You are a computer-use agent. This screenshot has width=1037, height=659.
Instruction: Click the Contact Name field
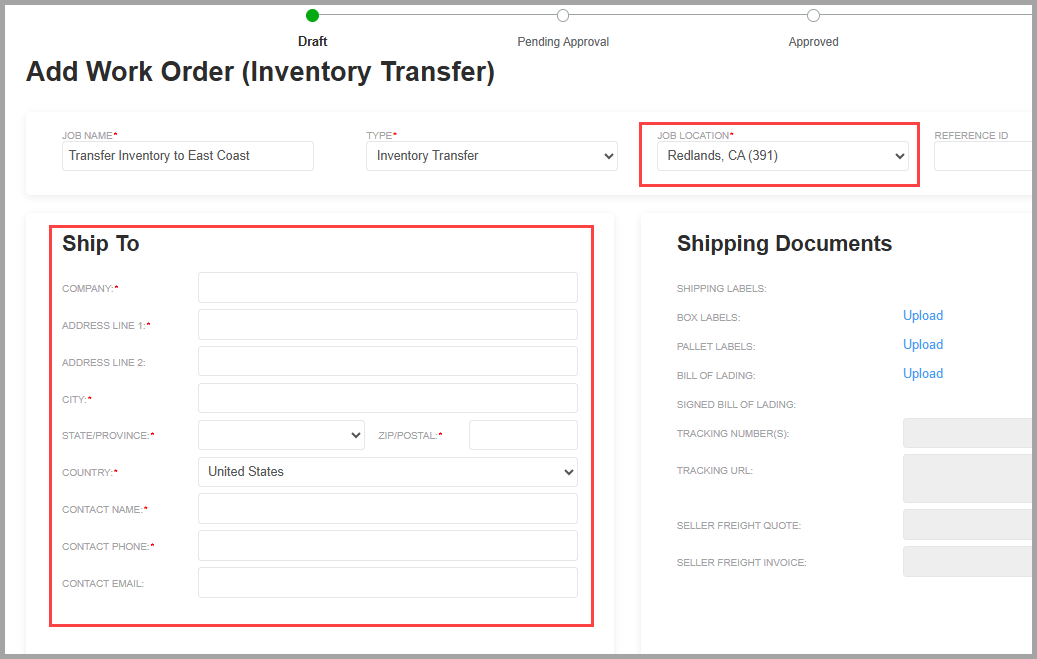point(388,509)
